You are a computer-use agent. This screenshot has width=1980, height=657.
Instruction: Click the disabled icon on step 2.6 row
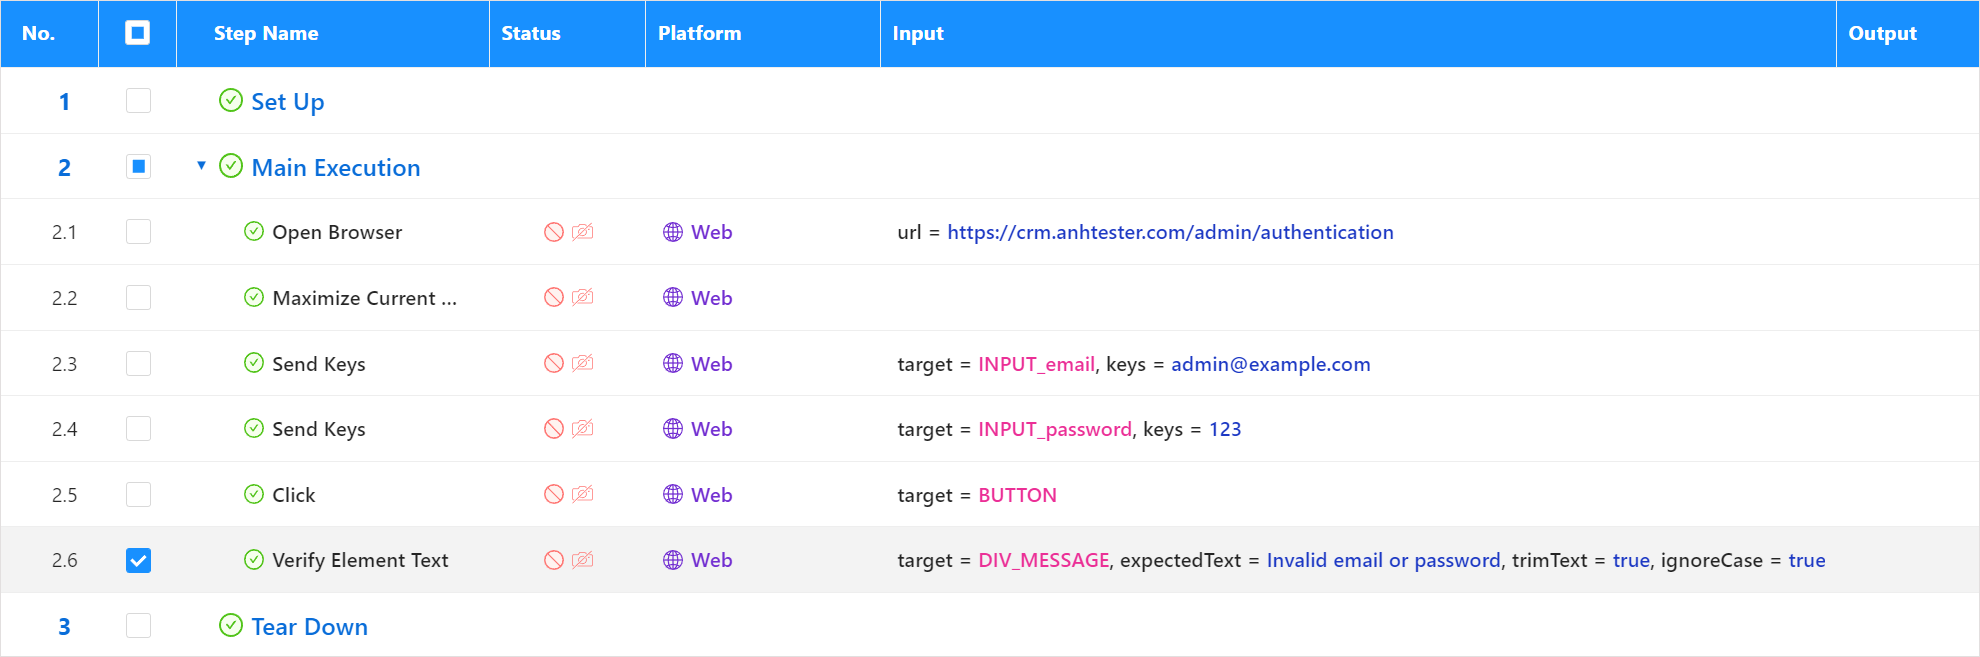[554, 560]
